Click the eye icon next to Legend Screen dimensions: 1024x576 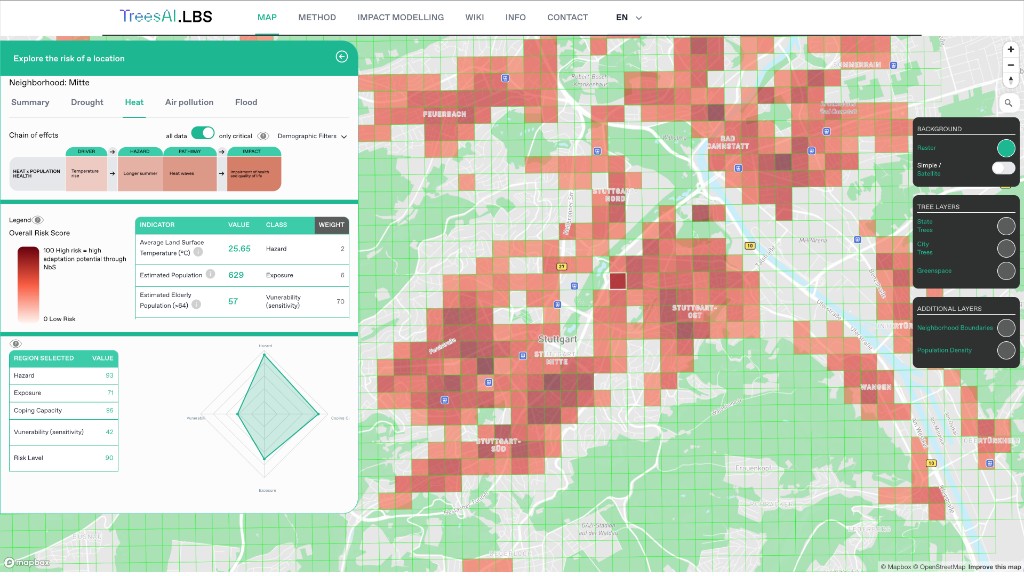38,220
